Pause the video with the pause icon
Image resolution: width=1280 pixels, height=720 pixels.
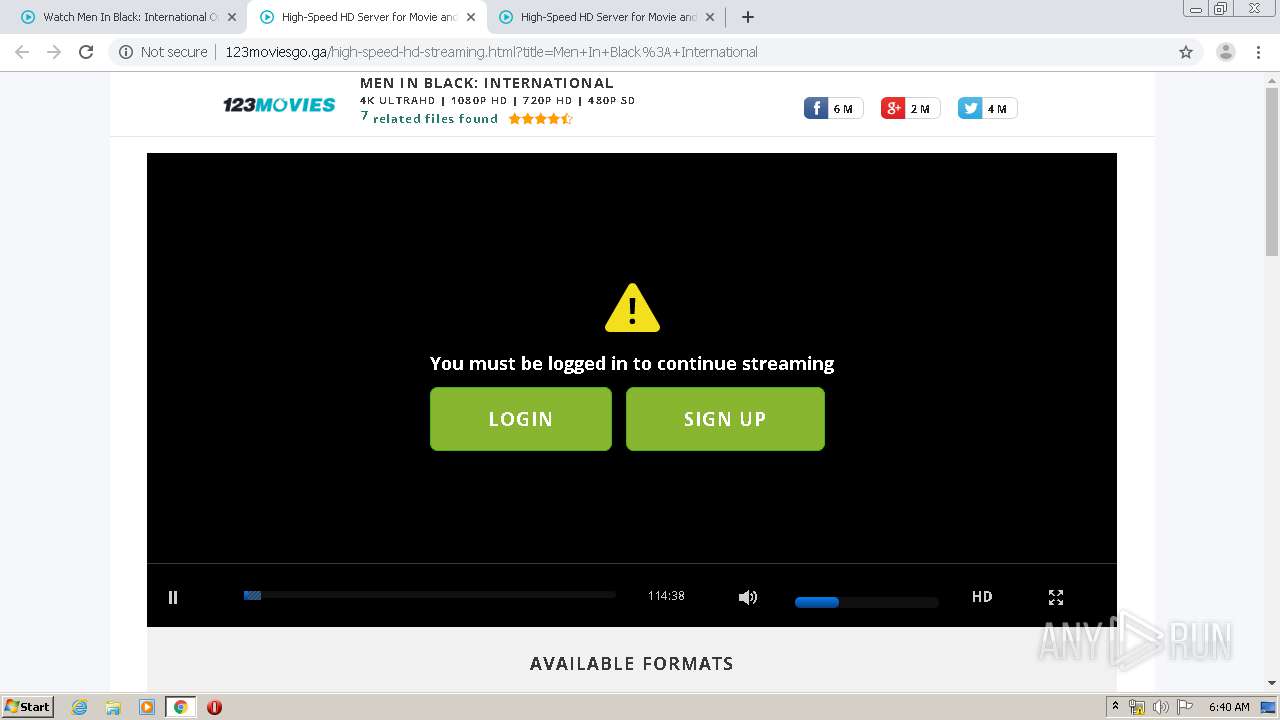[173, 597]
